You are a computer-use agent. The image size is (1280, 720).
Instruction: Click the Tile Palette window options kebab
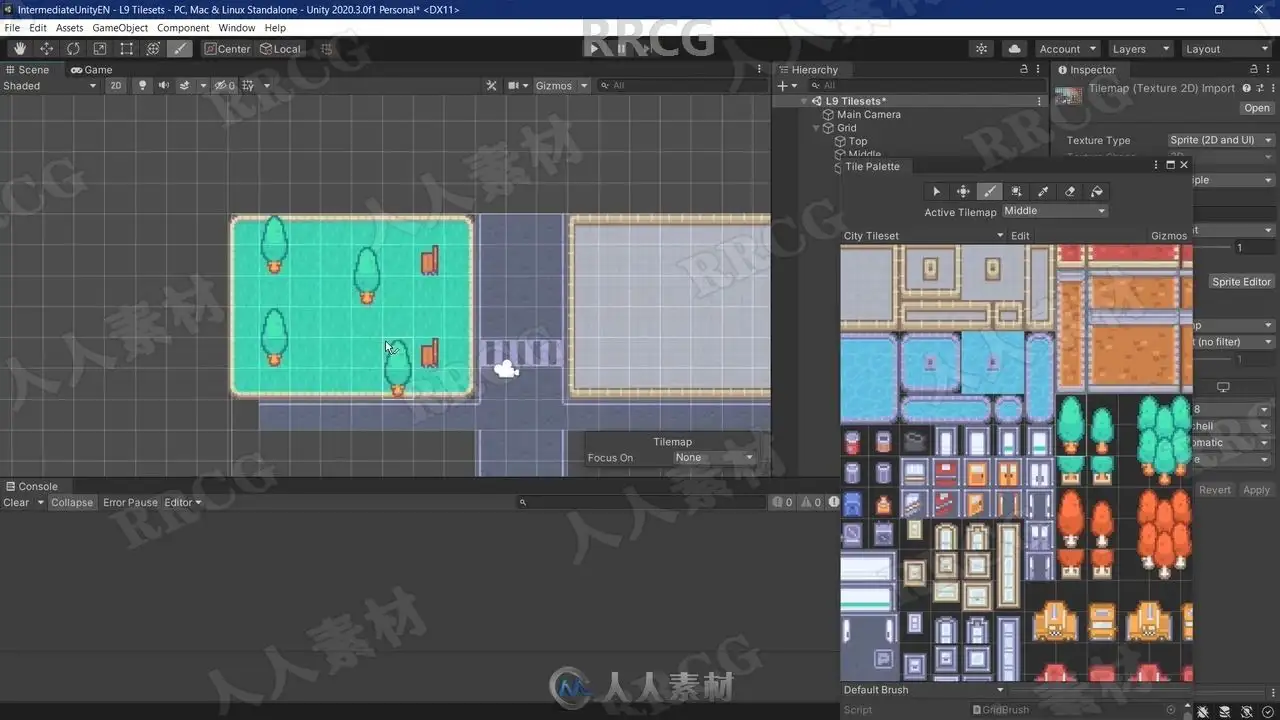[x=1157, y=165]
